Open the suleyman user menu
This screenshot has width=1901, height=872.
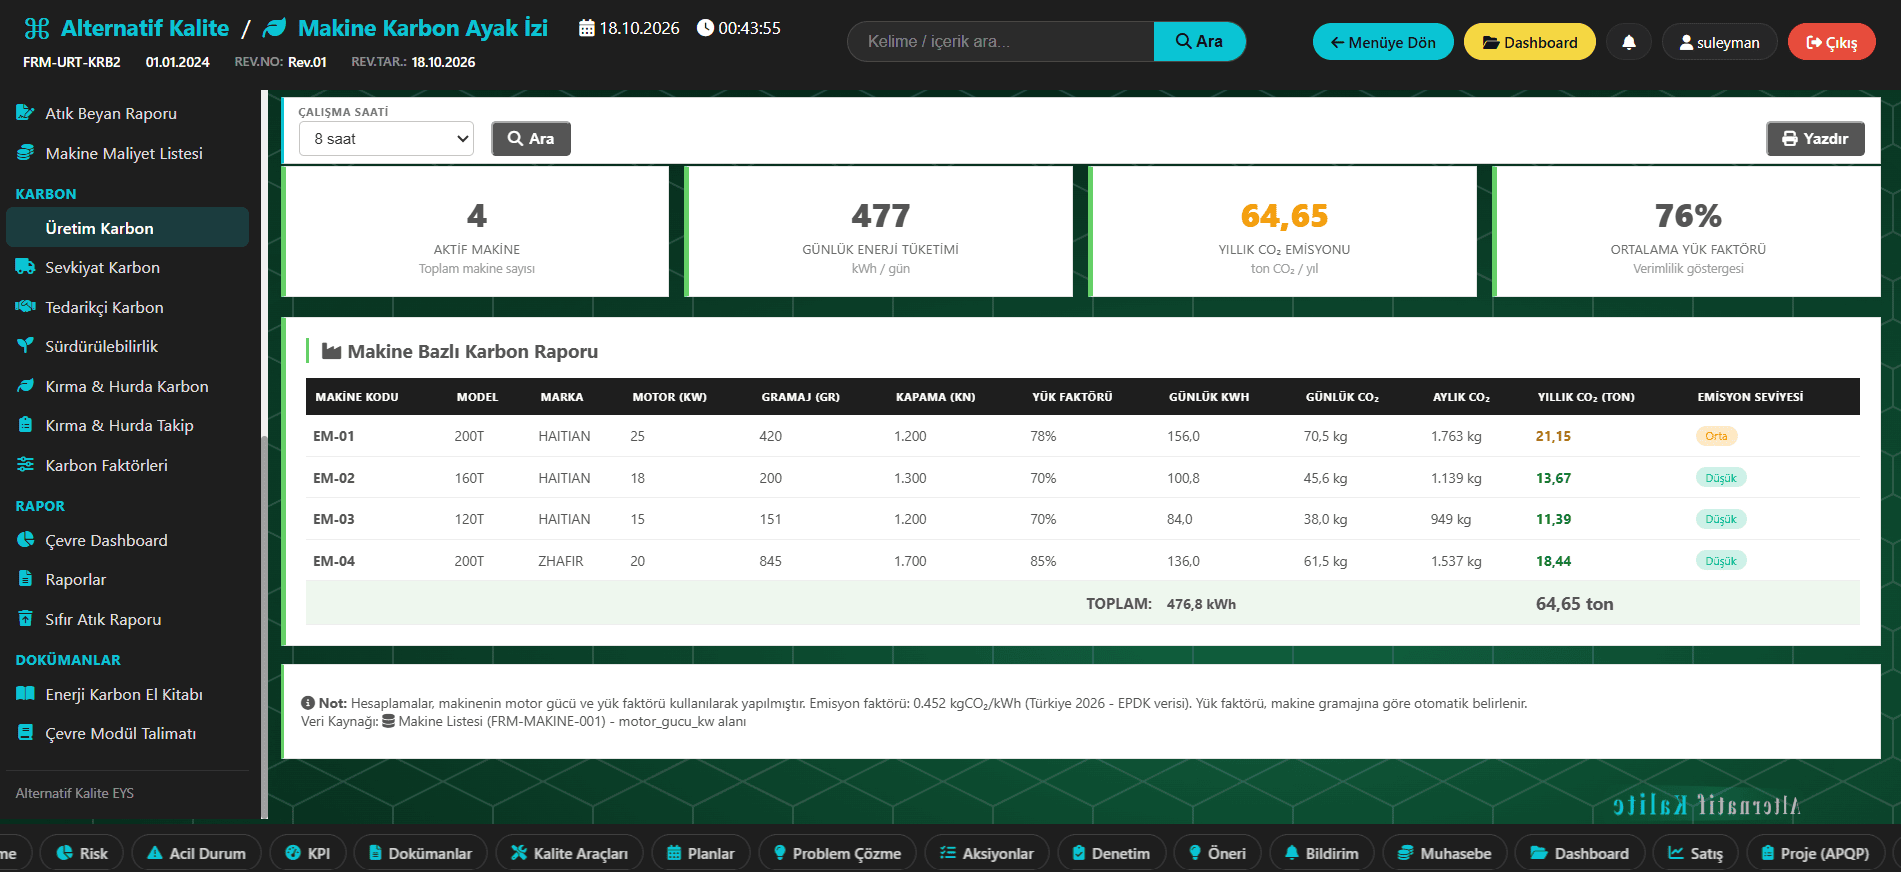tap(1719, 42)
